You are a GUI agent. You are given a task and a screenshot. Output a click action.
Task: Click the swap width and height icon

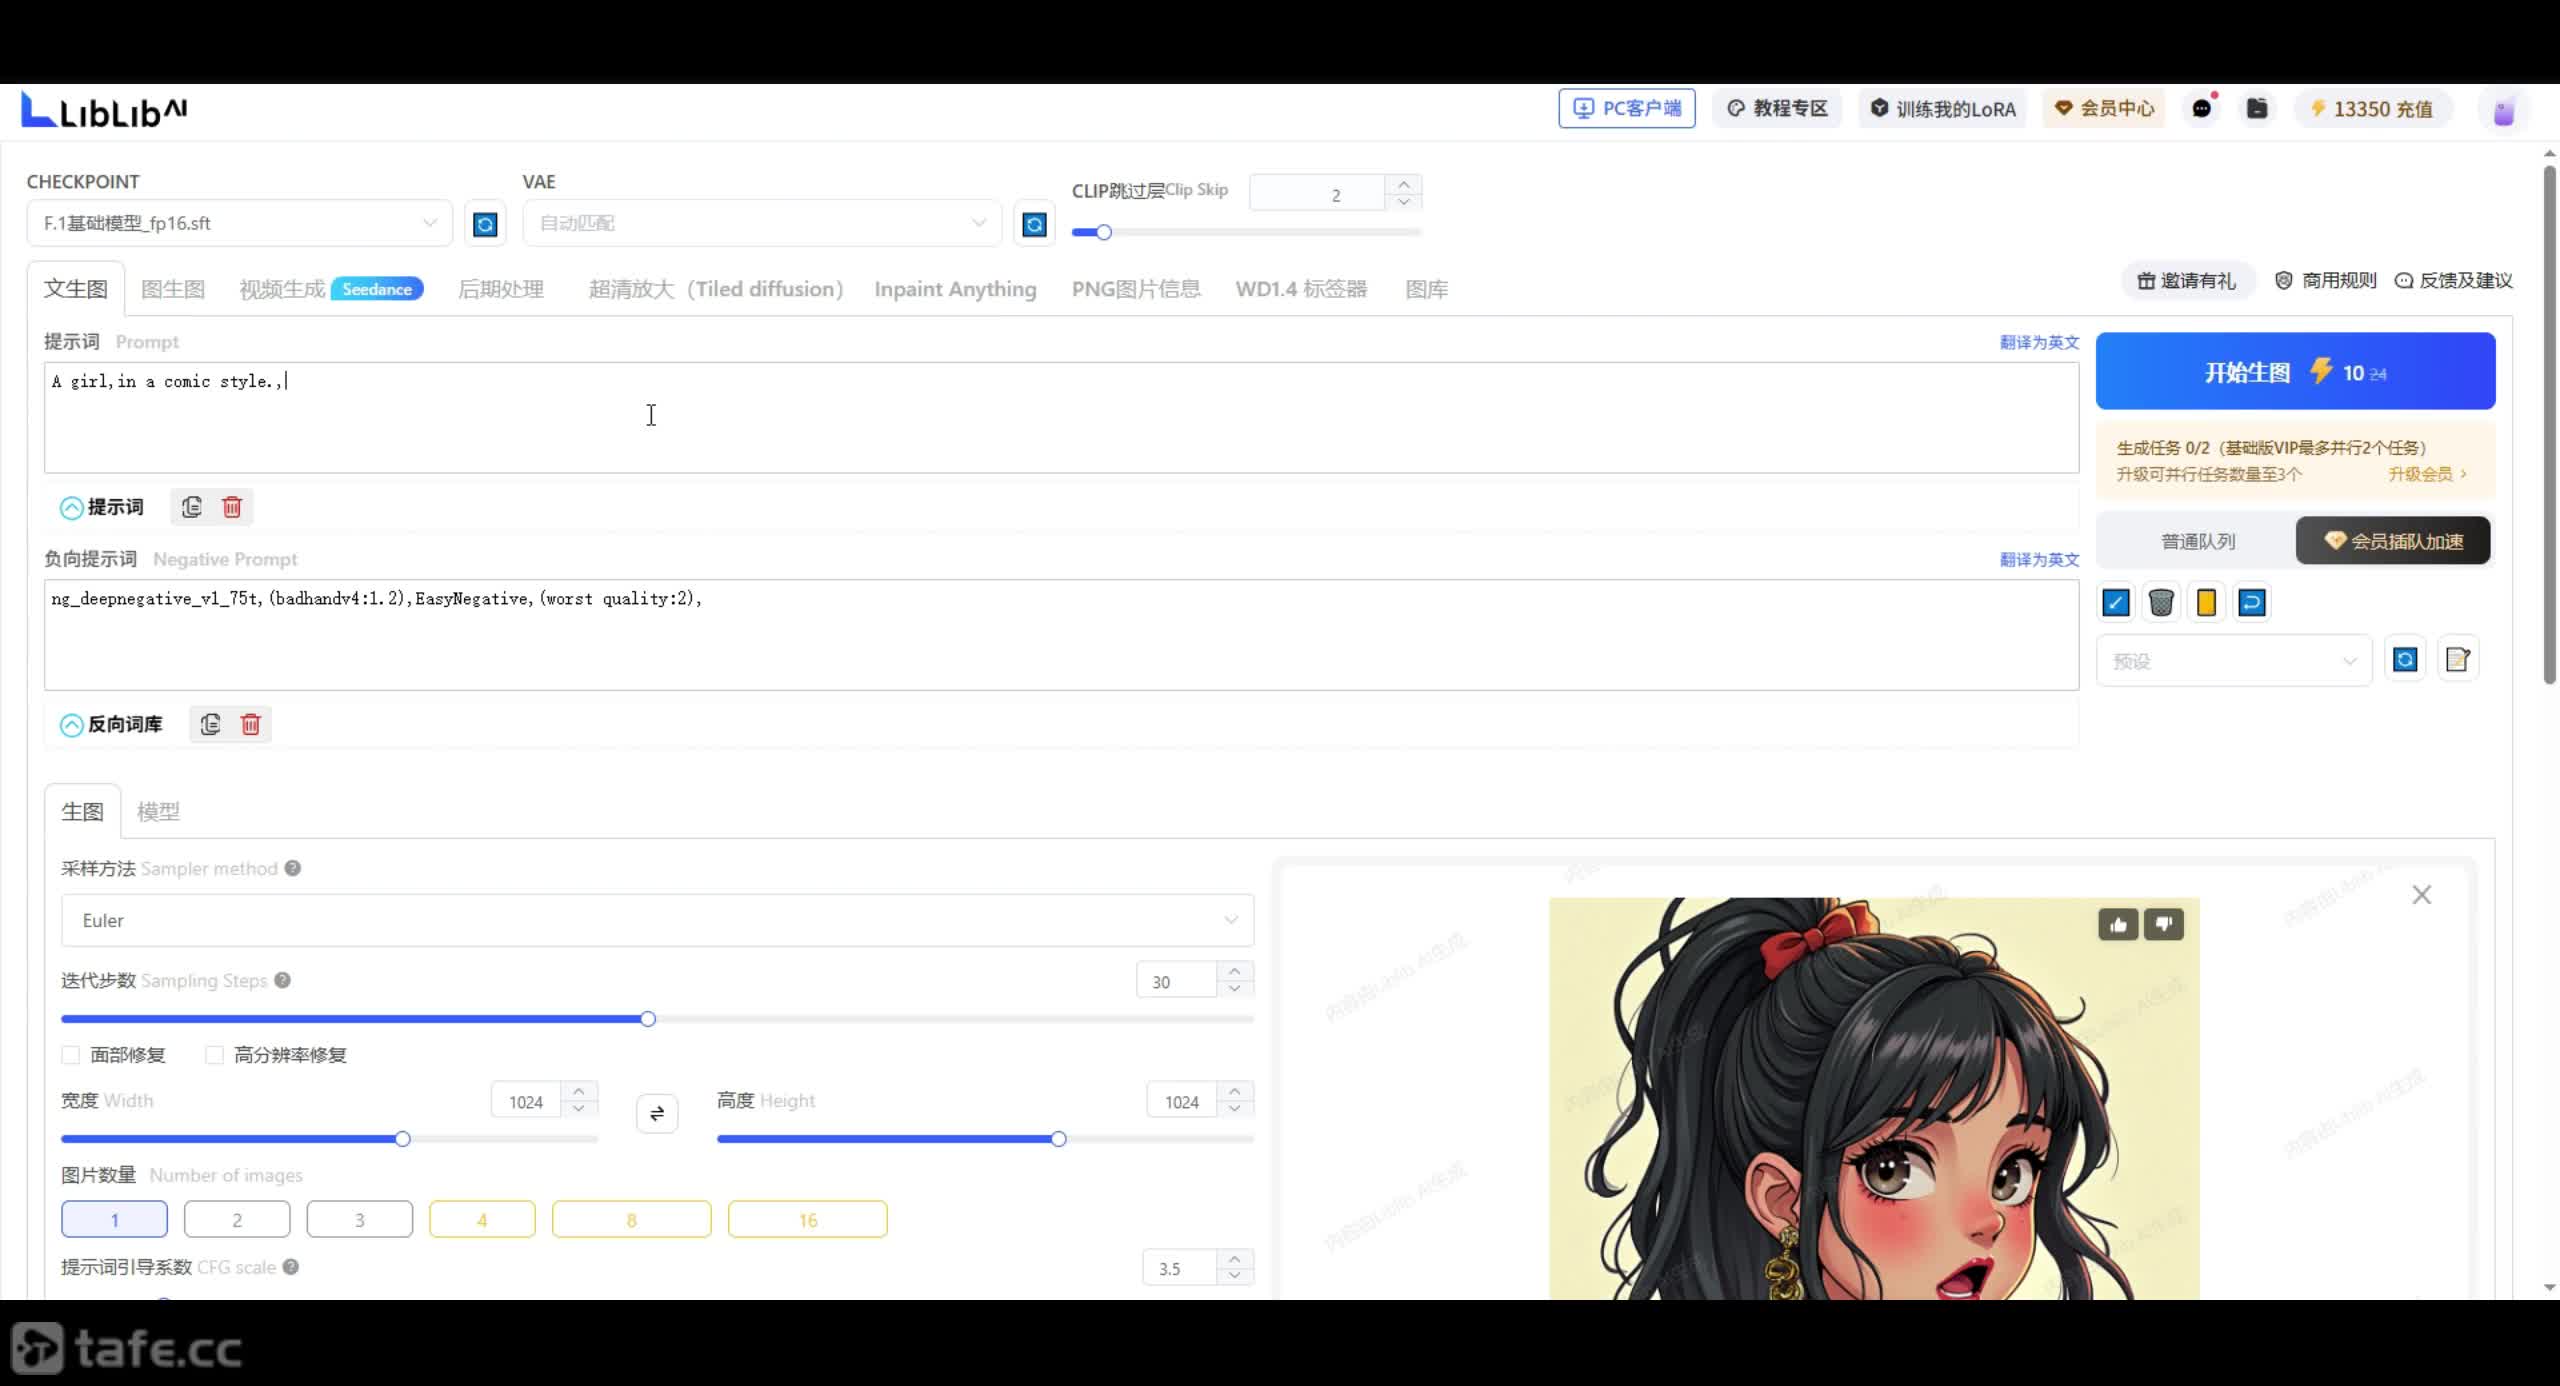(x=657, y=1113)
